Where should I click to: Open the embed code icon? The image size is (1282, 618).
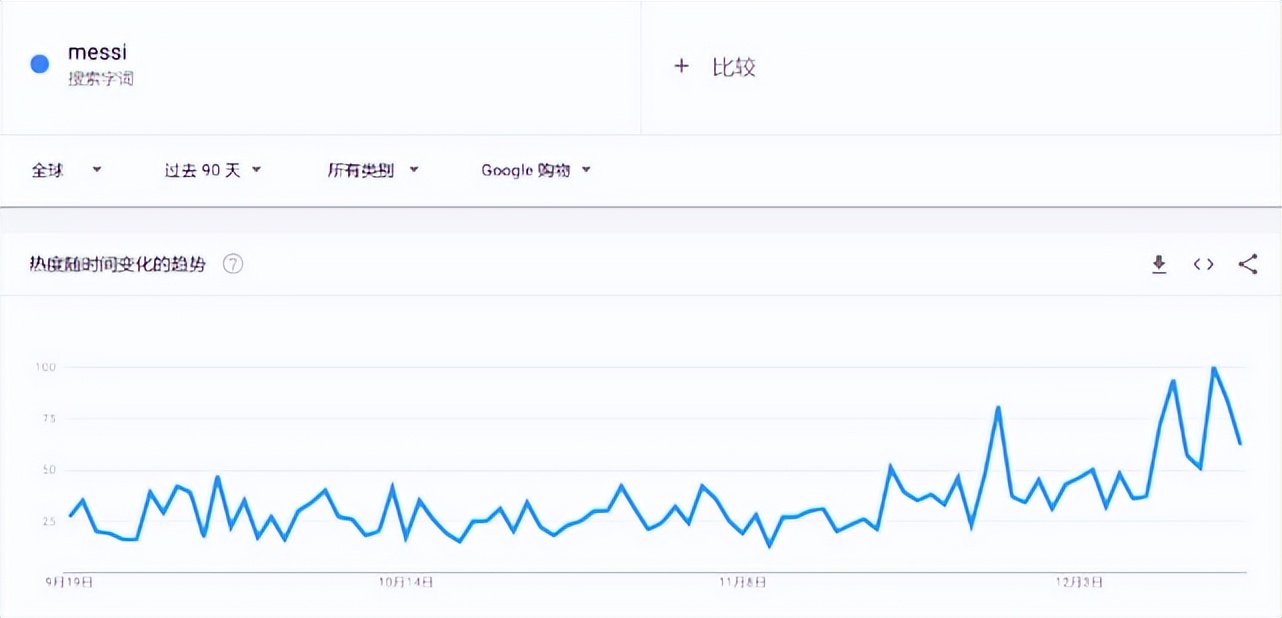pos(1203,264)
